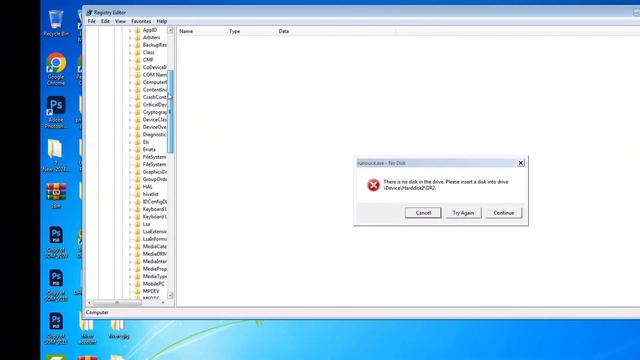Image resolution: width=640 pixels, height=360 pixels.
Task: Click the folder icon beside Errata
Action: pyautogui.click(x=138, y=149)
